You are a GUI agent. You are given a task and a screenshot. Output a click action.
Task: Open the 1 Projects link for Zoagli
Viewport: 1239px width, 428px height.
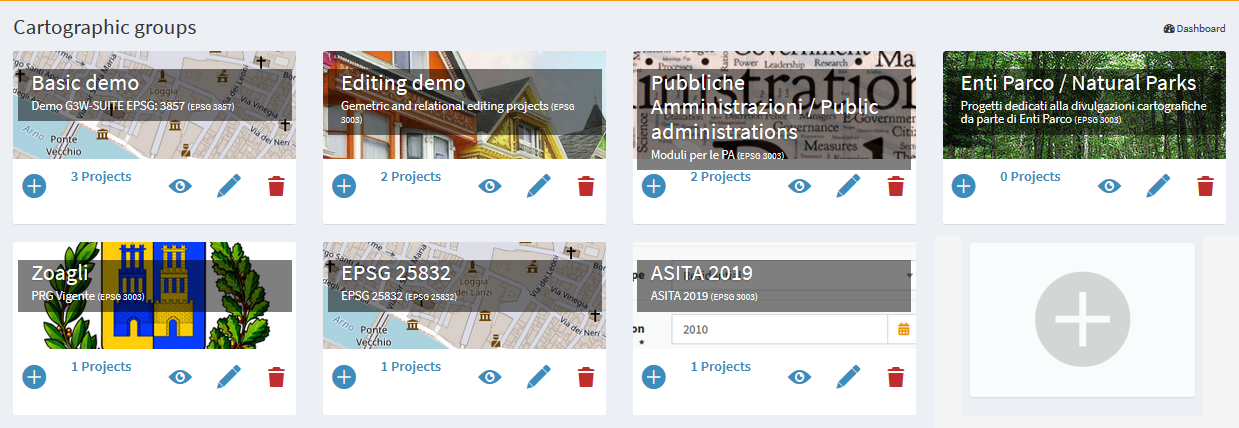coord(101,366)
